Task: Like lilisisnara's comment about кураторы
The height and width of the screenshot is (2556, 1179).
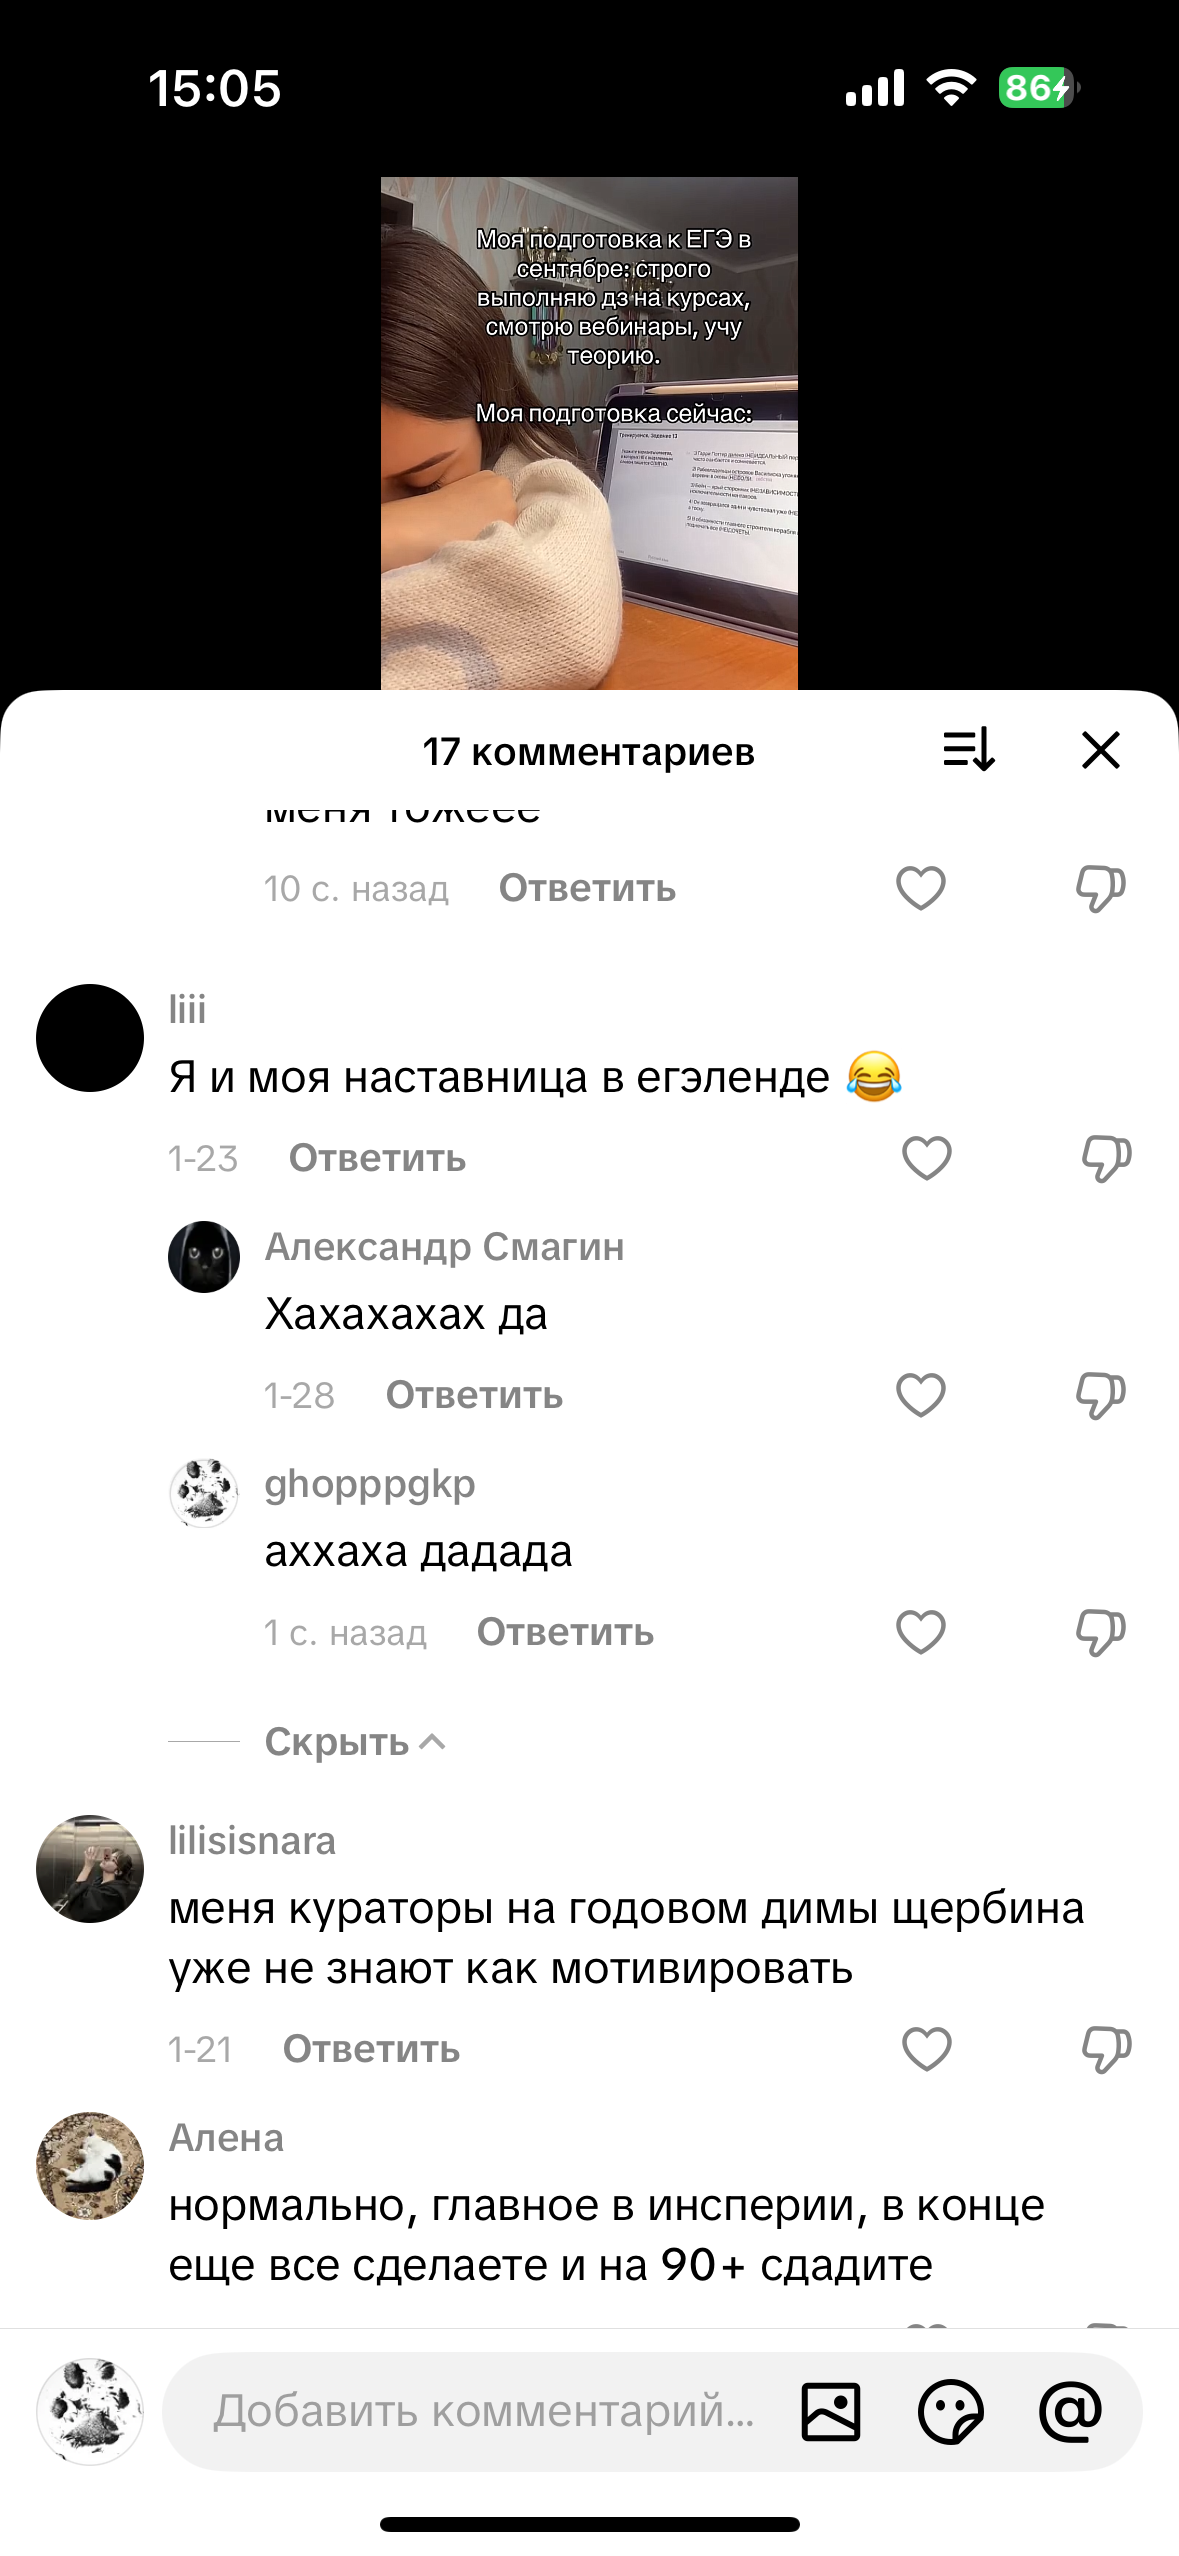Action: coord(927,2049)
